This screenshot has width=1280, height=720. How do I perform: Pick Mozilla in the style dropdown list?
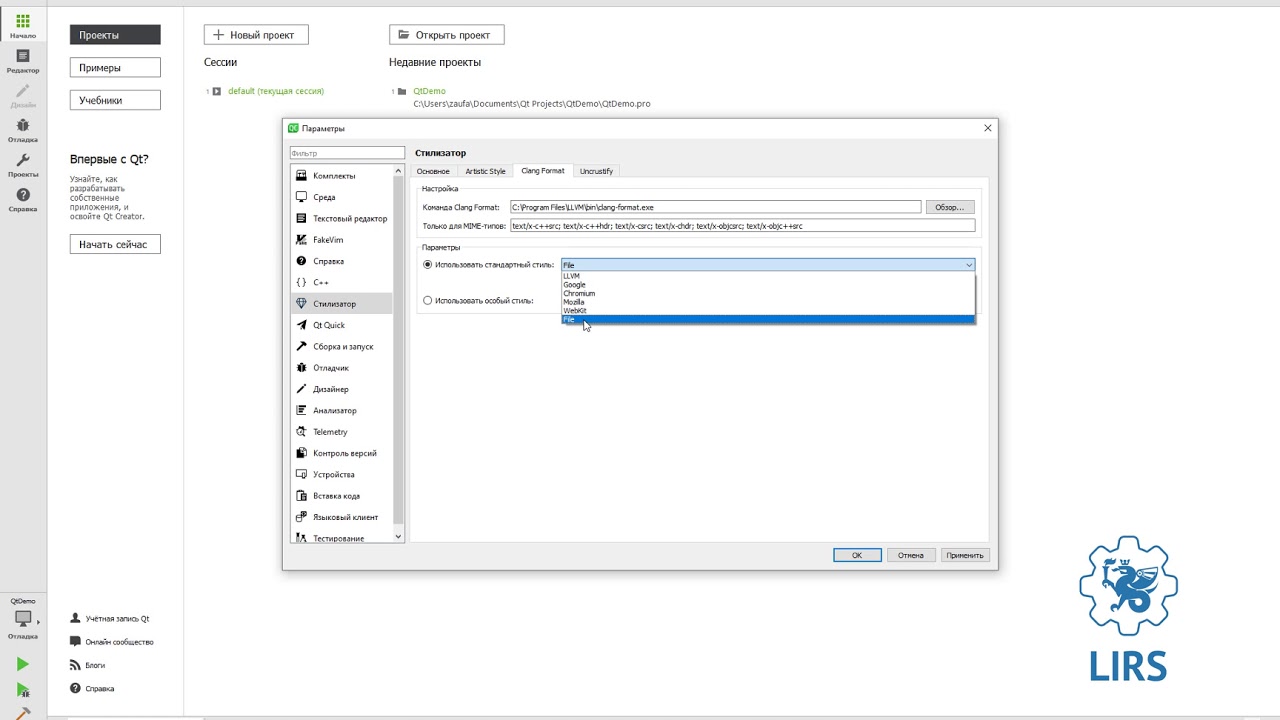coord(768,302)
